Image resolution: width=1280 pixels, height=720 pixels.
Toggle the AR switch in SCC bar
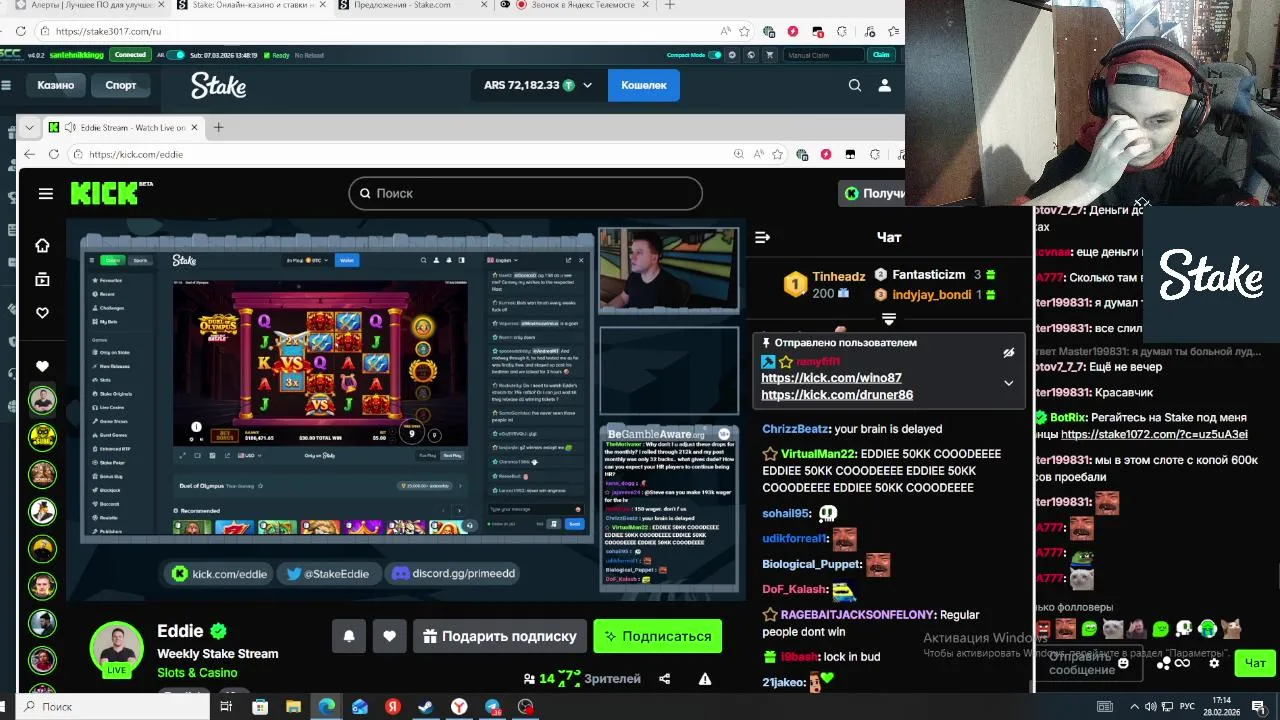175,55
